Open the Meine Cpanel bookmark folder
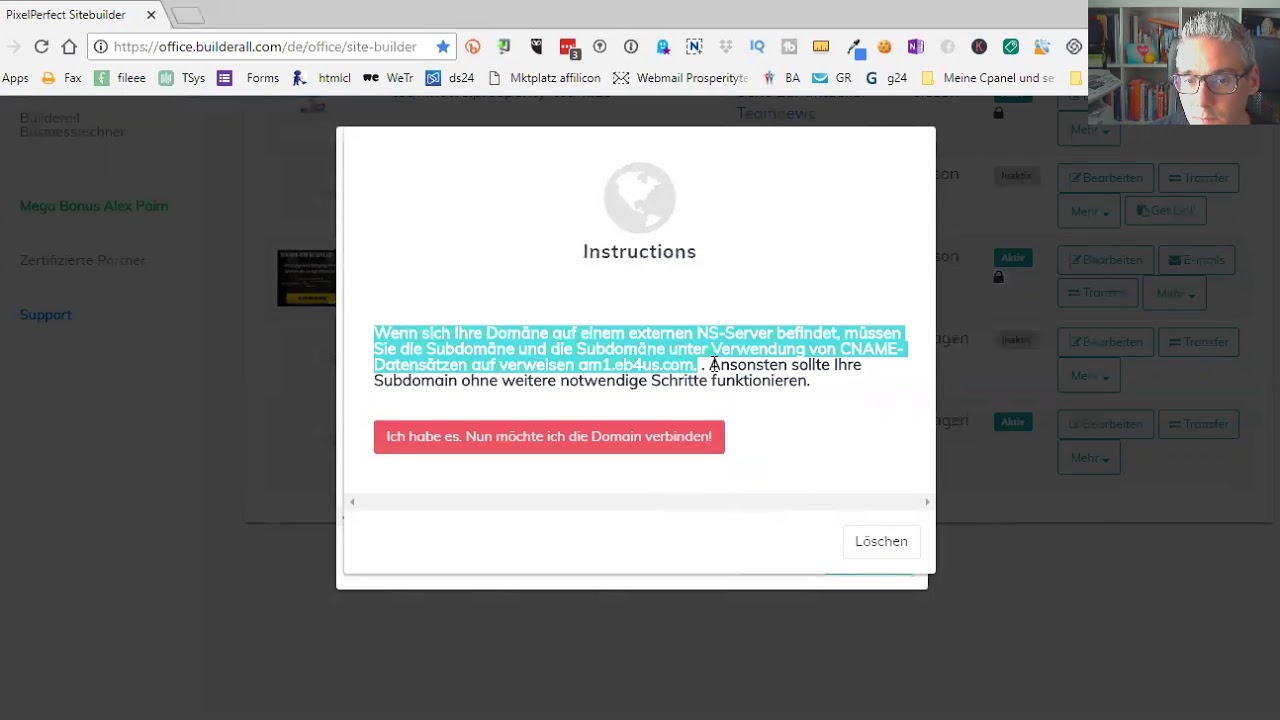Viewport: 1280px width, 720px height. [988, 78]
